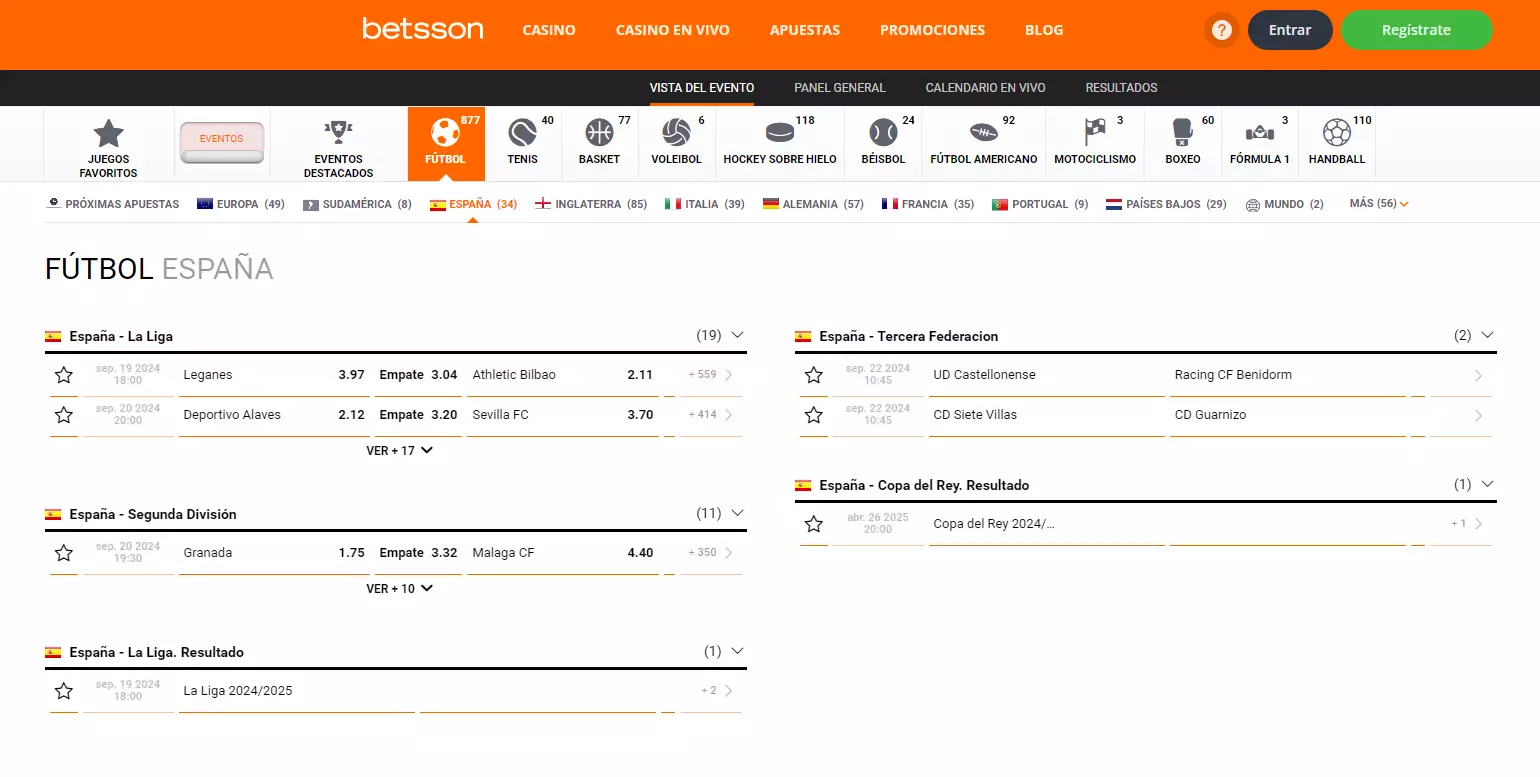Switch to the Panel General tab
This screenshot has width=1540, height=777.
840,88
